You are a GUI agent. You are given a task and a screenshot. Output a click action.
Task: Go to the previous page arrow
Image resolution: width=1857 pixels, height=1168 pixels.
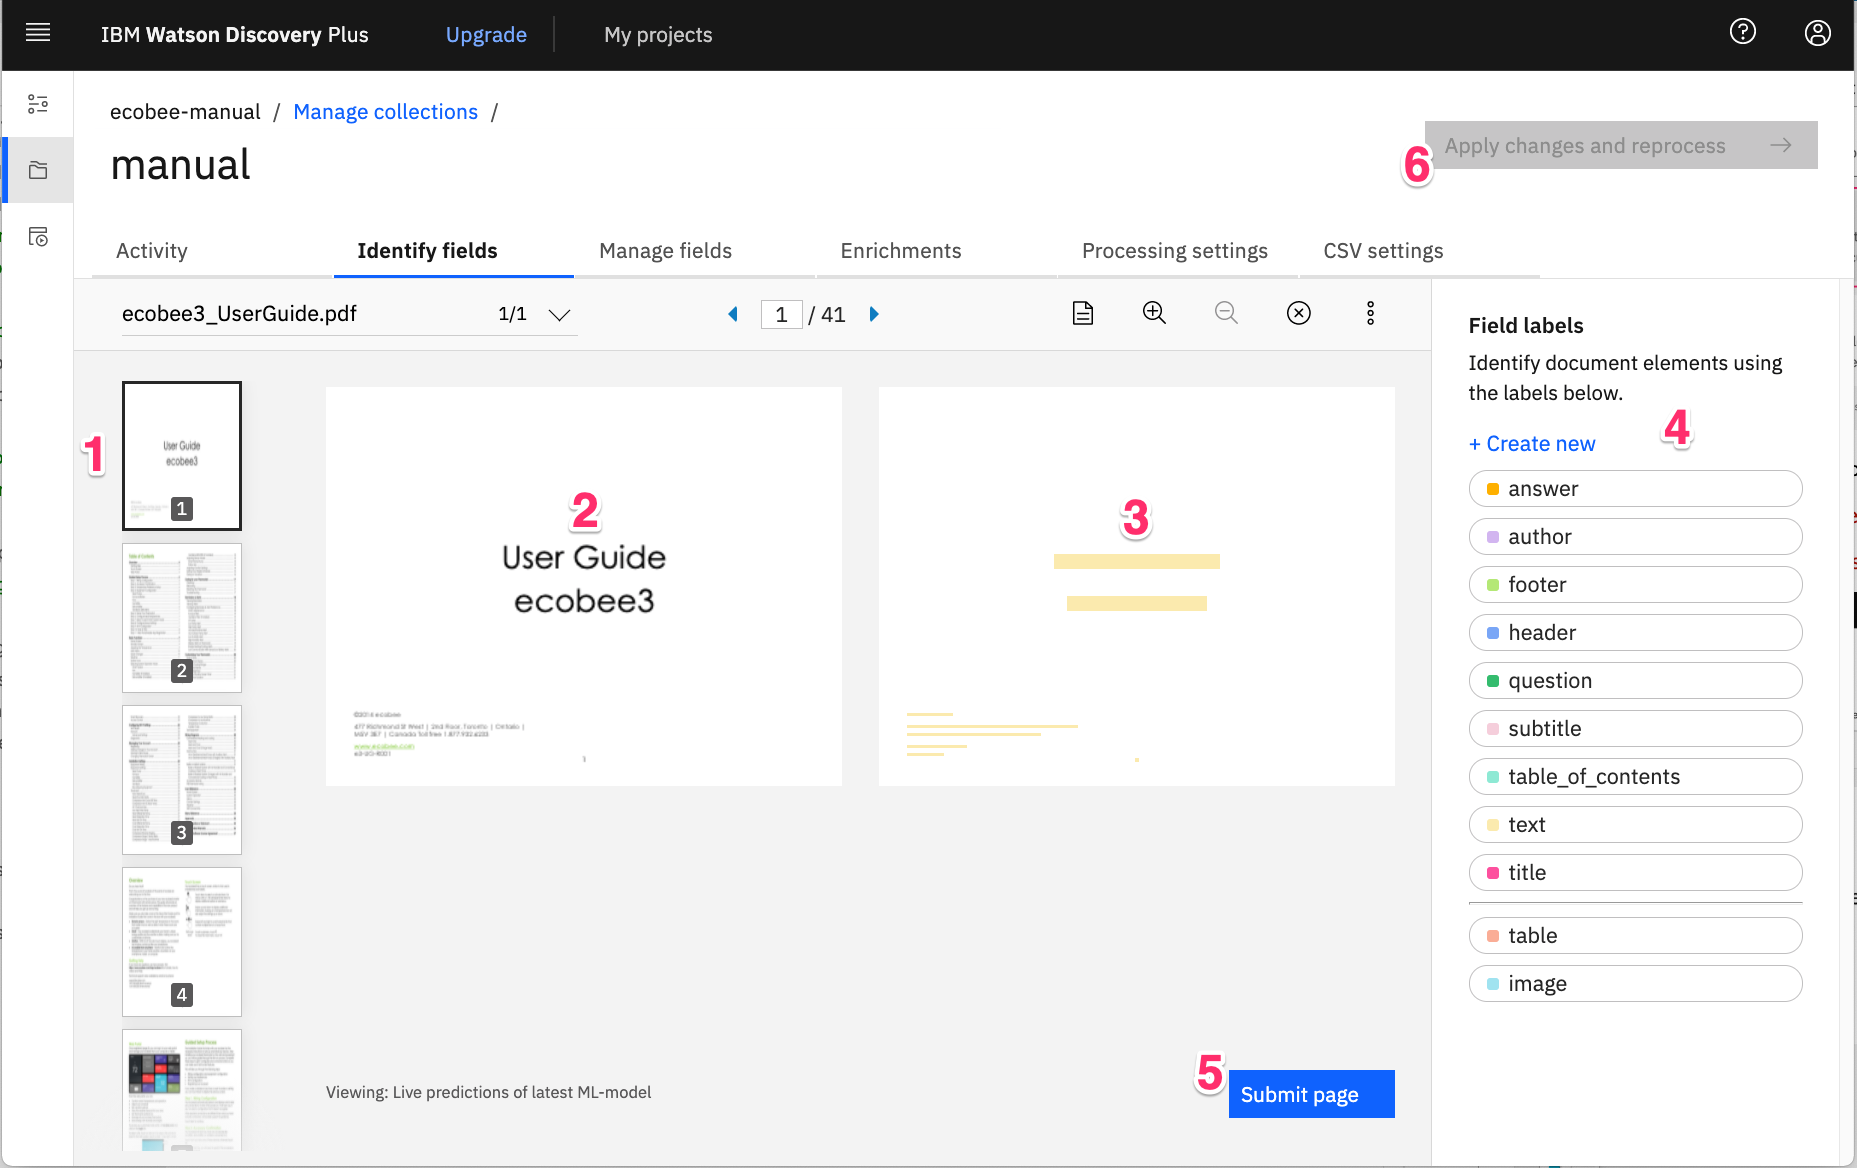pos(733,314)
